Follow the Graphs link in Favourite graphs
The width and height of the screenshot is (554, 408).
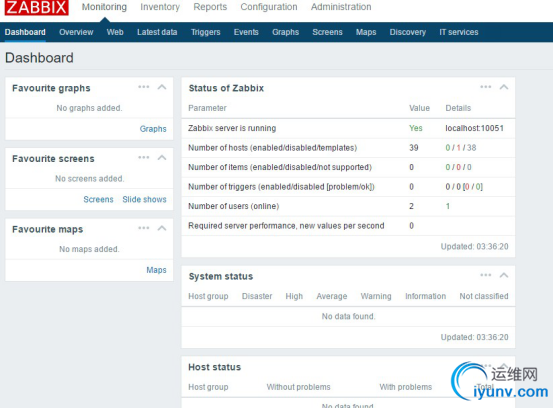[x=153, y=129]
